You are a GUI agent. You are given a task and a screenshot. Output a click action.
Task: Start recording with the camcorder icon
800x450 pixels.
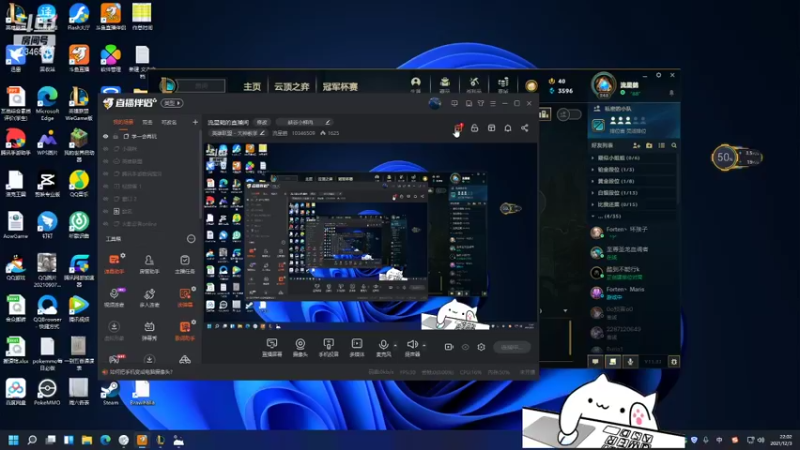pyautogui.click(x=448, y=347)
